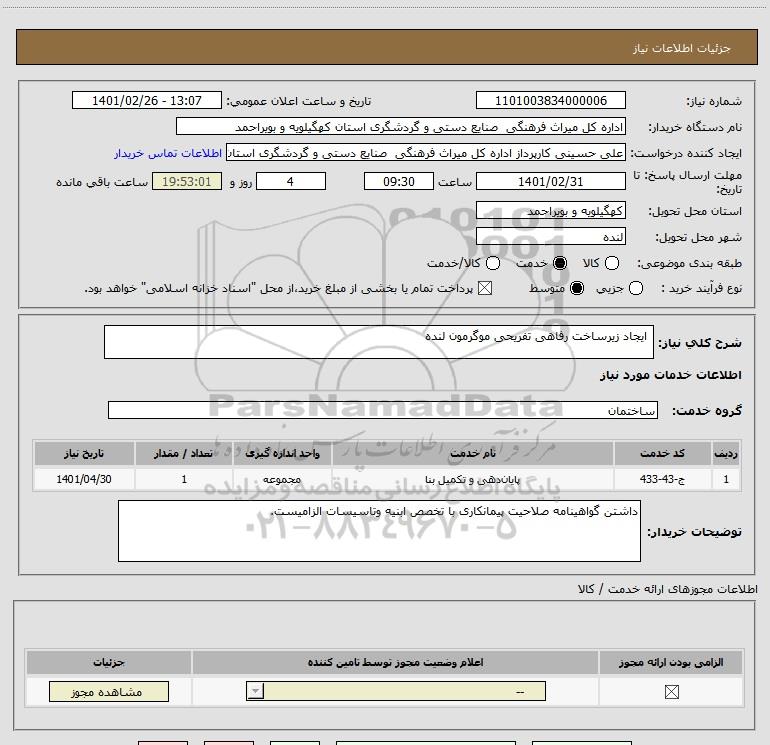Image resolution: width=770 pixels, height=745 pixels.
Task: Click the buyer notes text area
Action: point(379,531)
